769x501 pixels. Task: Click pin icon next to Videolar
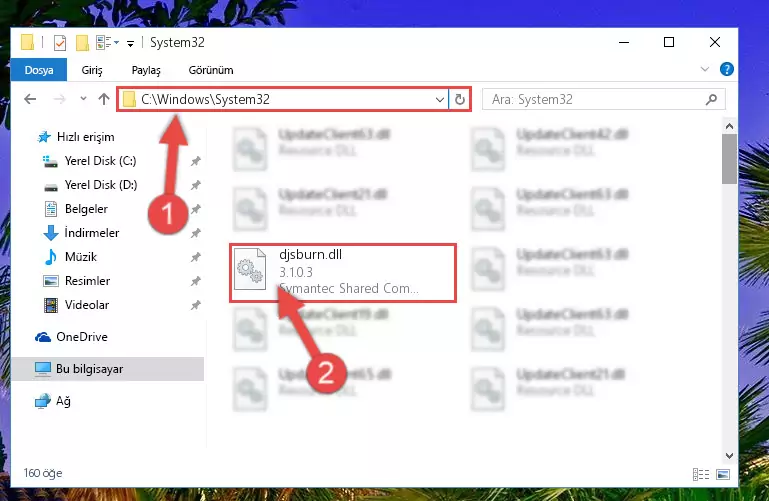coord(196,305)
